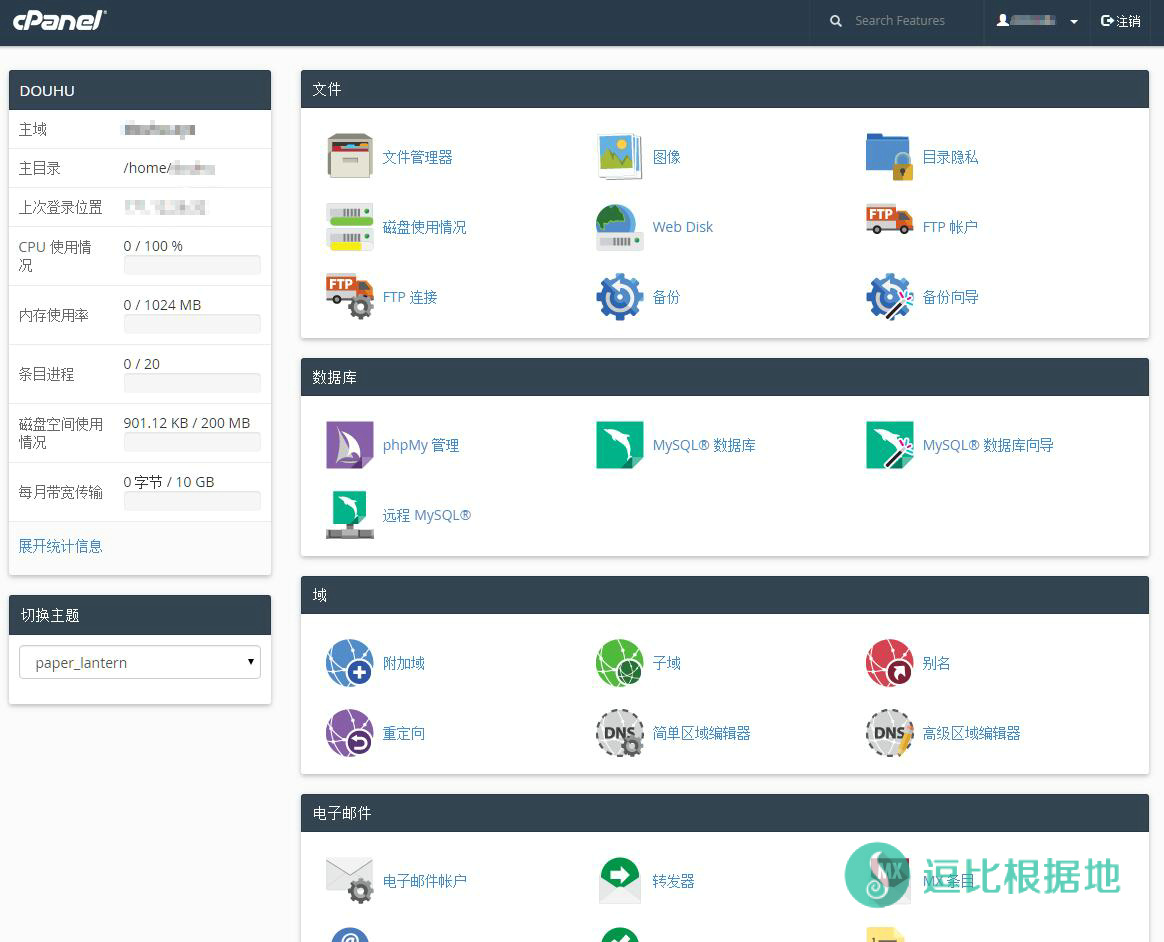The width and height of the screenshot is (1164, 942).
Task: Open the phpMyAdmin sailboat icon
Action: [x=349, y=445]
